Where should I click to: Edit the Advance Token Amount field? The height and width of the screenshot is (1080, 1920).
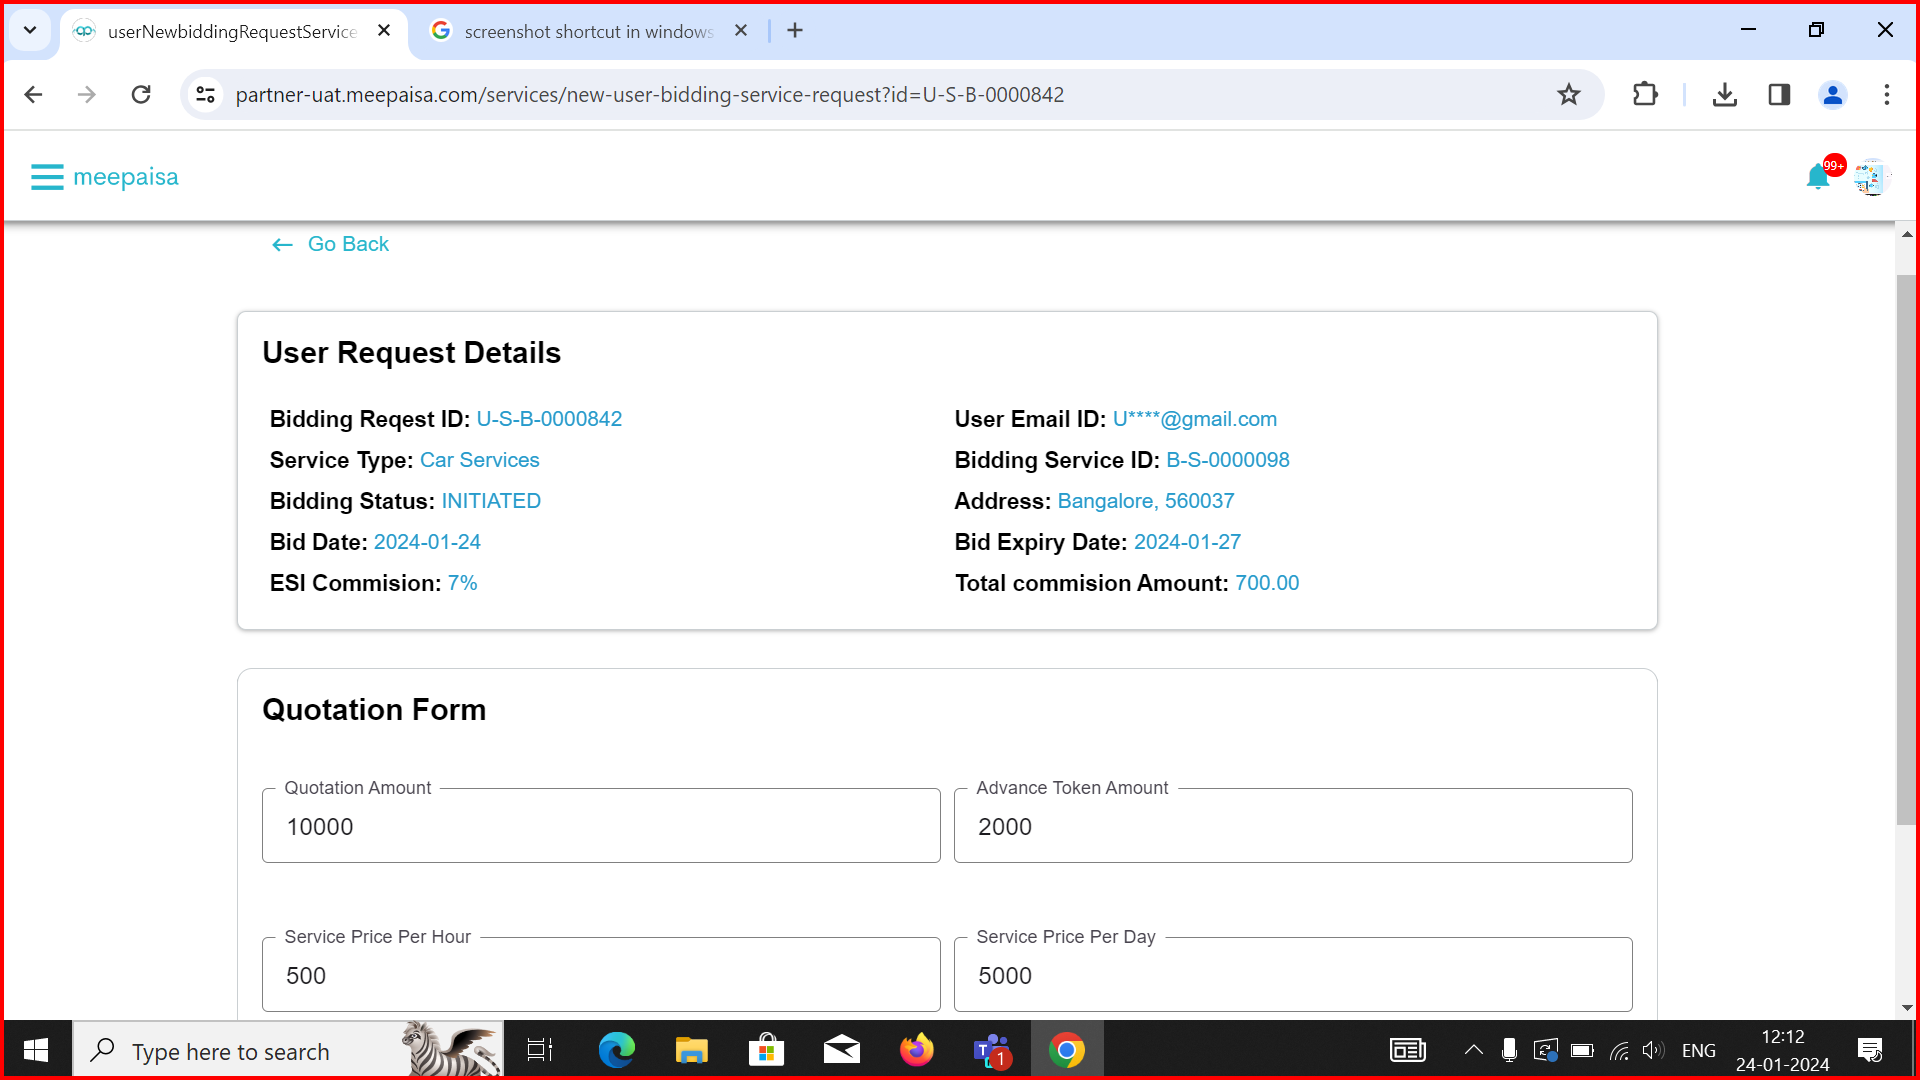[x=1293, y=826]
